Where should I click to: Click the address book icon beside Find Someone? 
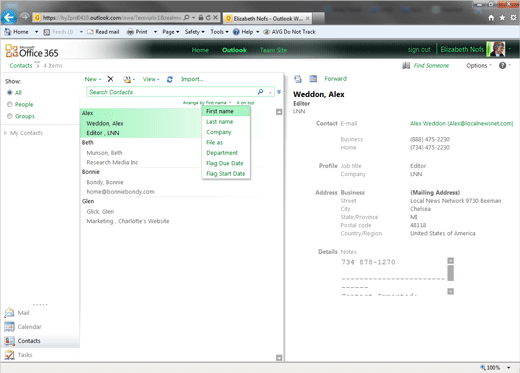click(406, 65)
